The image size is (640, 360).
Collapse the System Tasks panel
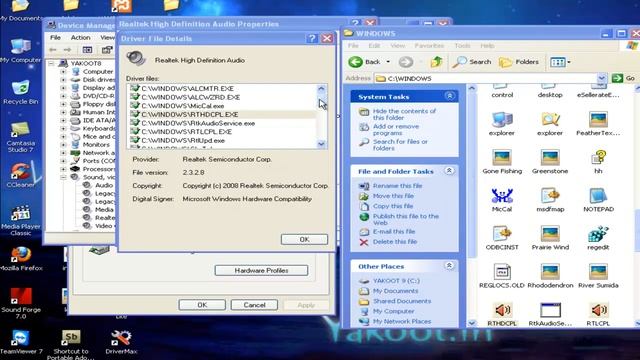click(449, 96)
